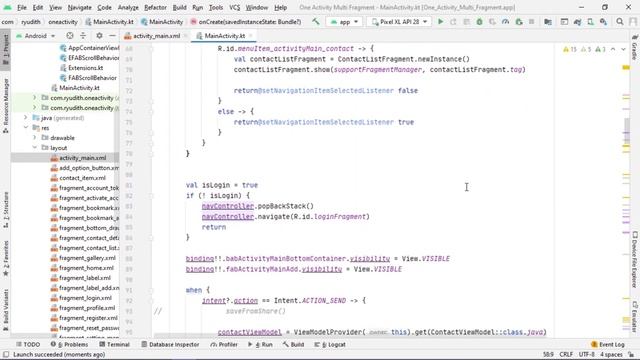Screen dimensions: 640x360
Task: Open the File menu
Action: pos(22,7)
